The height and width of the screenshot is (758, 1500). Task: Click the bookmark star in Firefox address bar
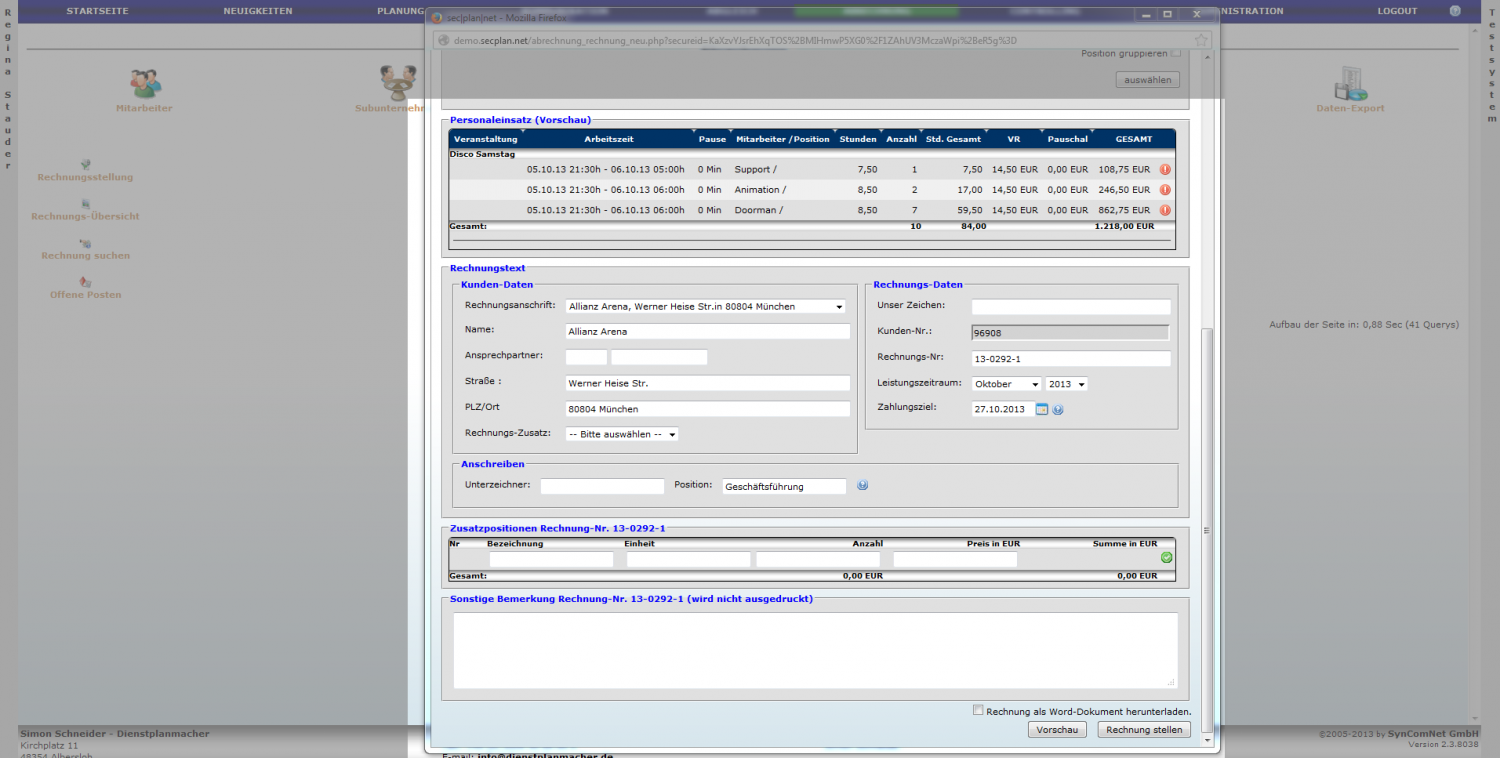coord(1201,40)
